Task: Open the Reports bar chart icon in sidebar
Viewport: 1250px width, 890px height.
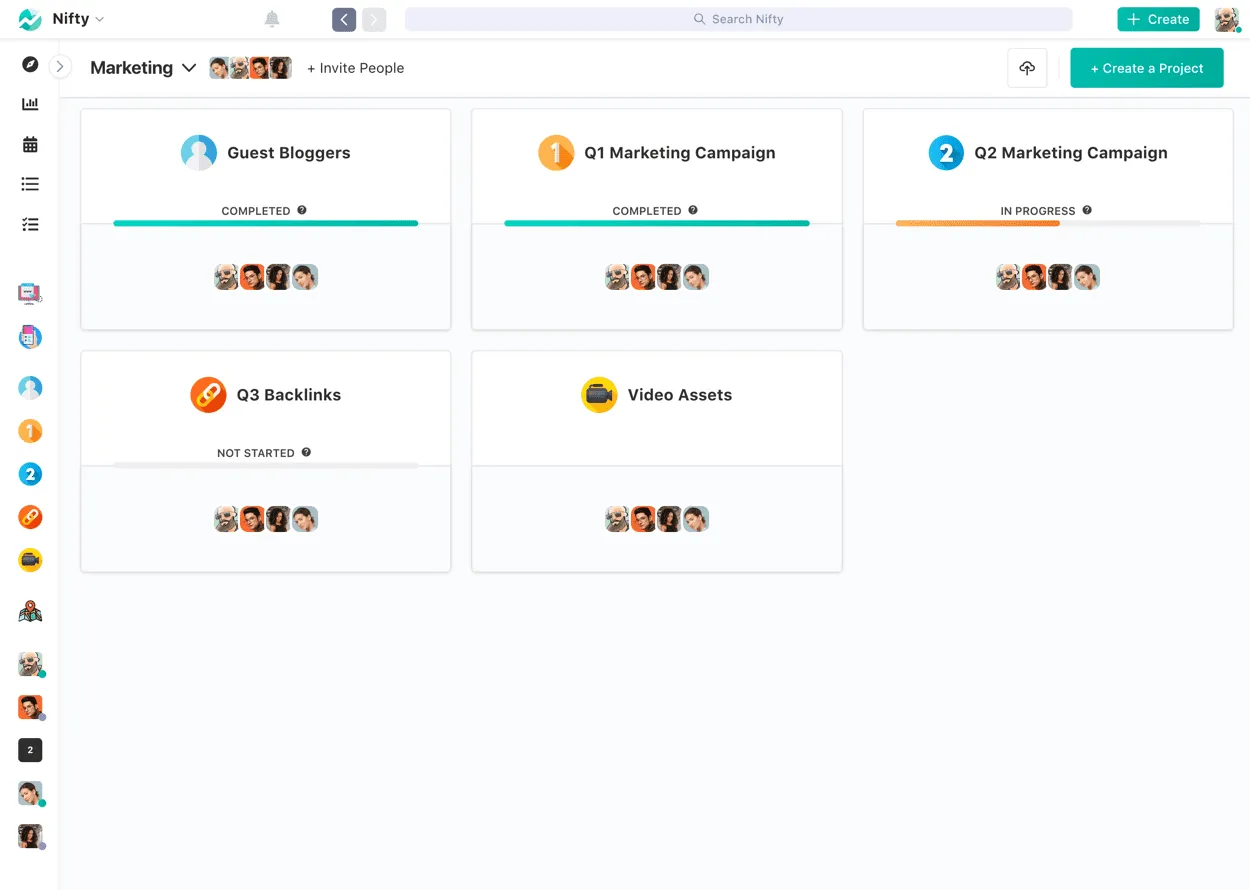Action: [x=29, y=103]
